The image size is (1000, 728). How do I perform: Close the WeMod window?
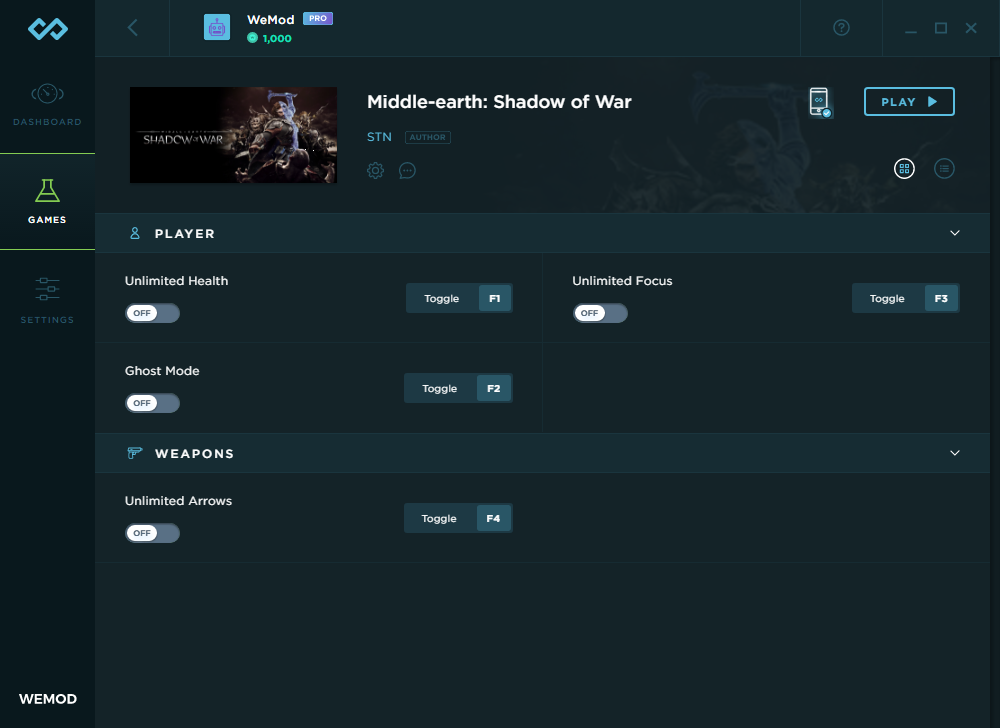pos(971,28)
